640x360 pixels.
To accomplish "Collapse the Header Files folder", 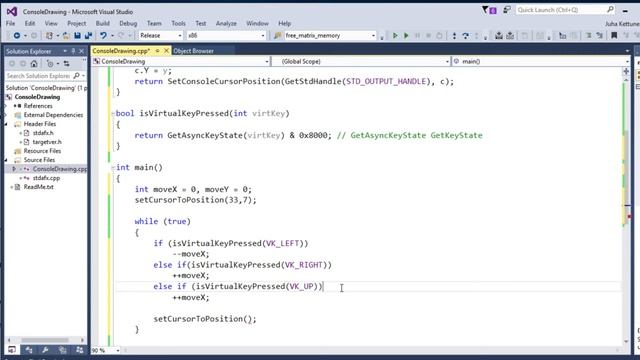I will (x=6, y=124).
